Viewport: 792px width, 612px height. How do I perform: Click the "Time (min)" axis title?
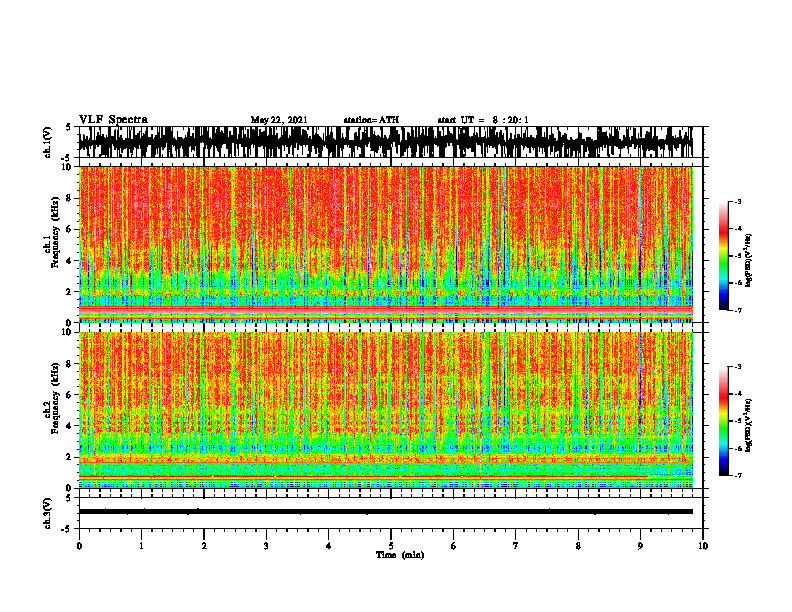[400, 555]
